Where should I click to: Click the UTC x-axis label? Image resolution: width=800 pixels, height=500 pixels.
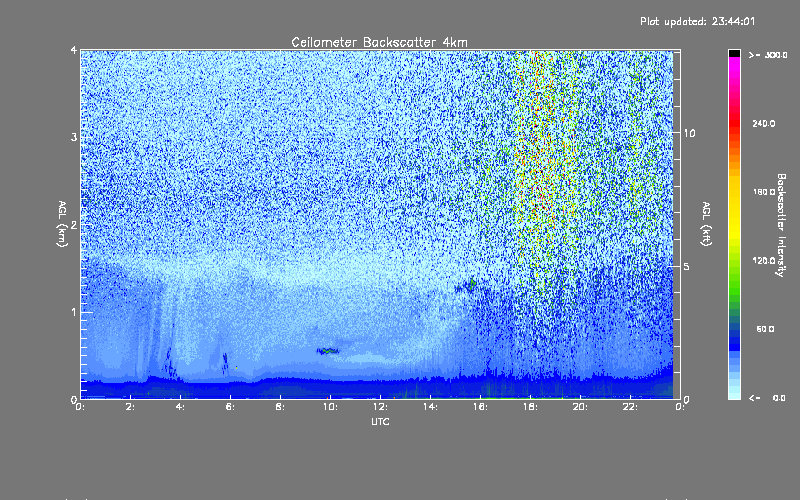pyautogui.click(x=380, y=421)
